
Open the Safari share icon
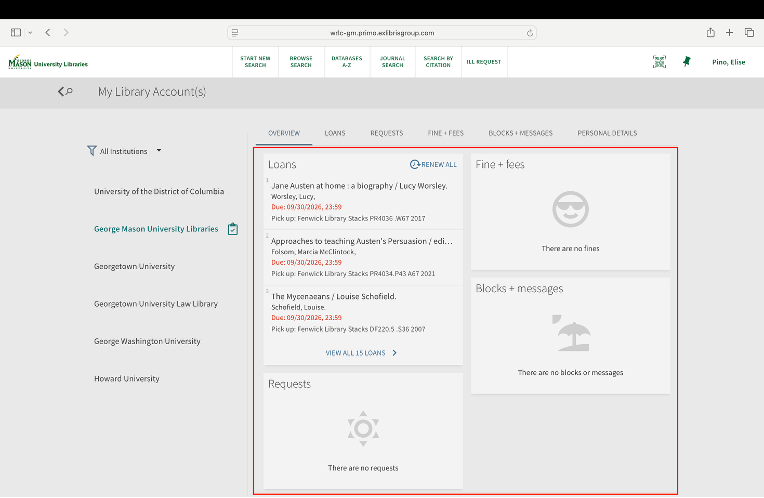point(711,33)
